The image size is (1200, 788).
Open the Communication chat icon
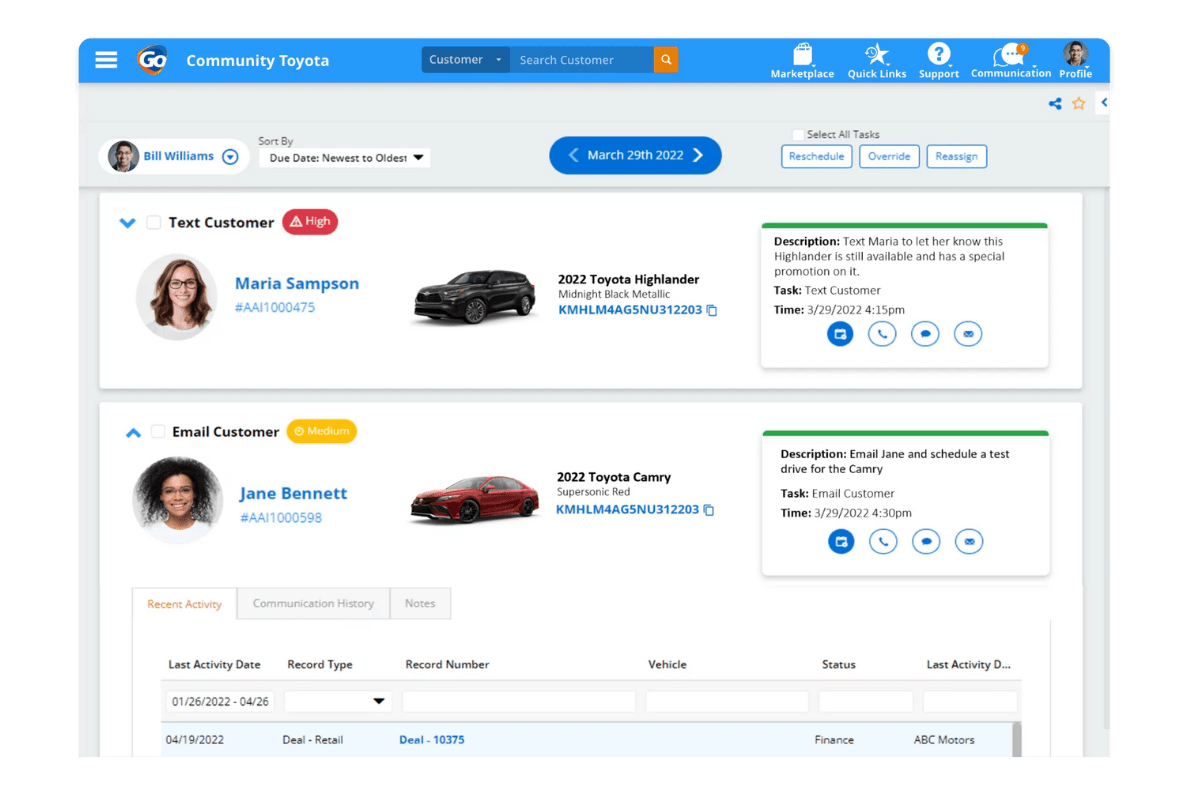point(1010,54)
